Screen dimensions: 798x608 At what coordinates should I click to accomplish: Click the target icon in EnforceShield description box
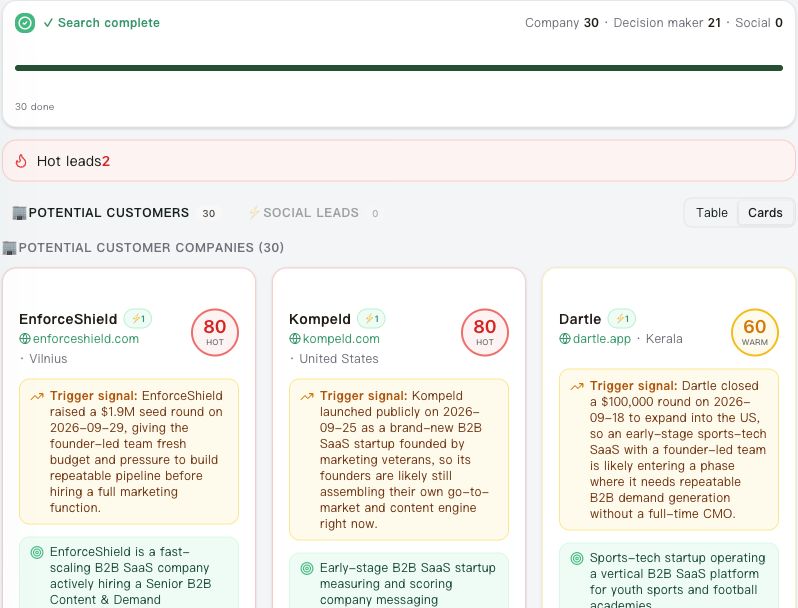coord(37,552)
